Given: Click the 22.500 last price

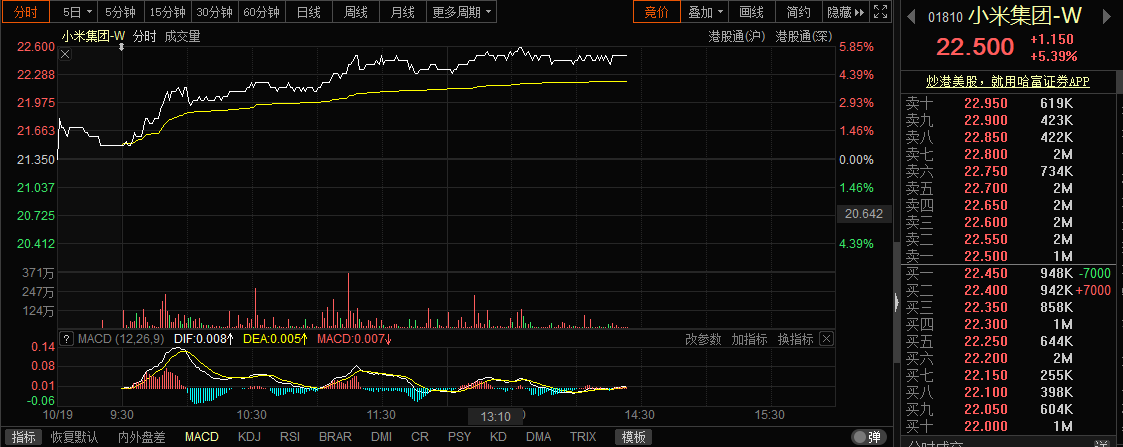Looking at the screenshot, I should (975, 47).
